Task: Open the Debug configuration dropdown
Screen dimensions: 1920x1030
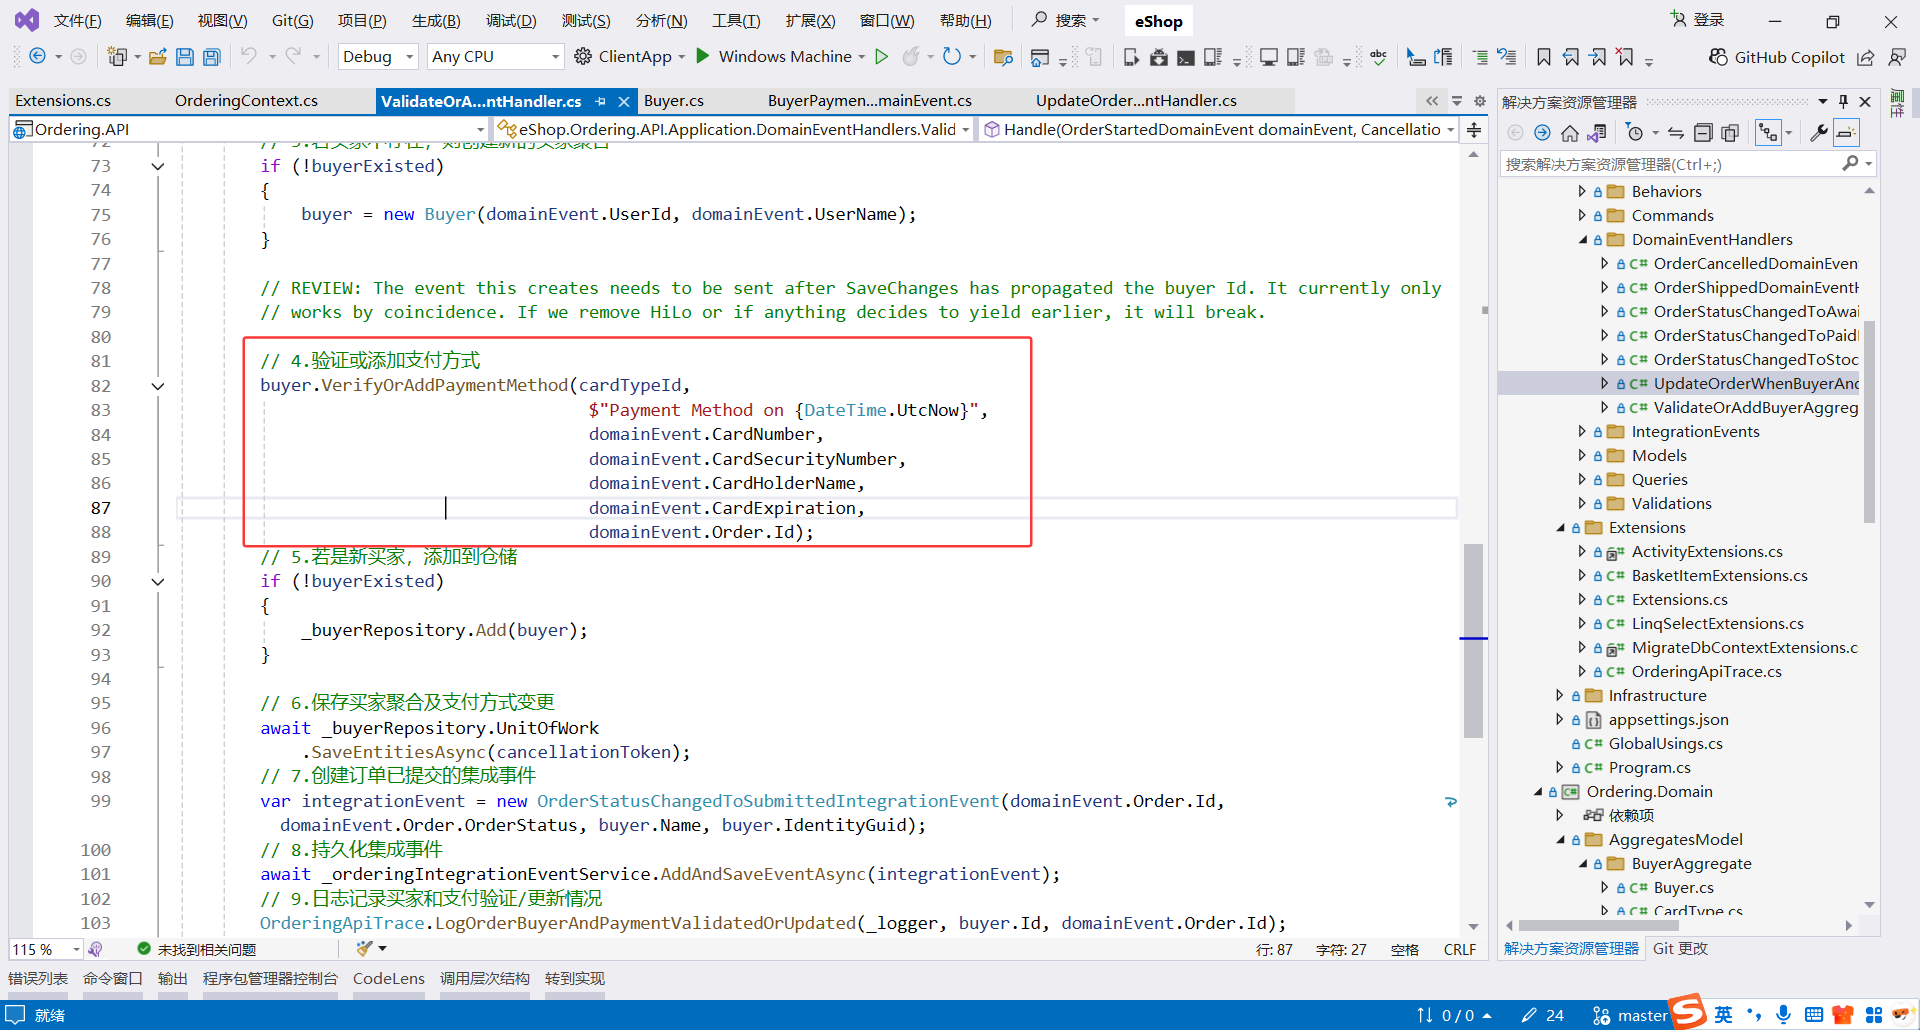Action: coord(378,57)
